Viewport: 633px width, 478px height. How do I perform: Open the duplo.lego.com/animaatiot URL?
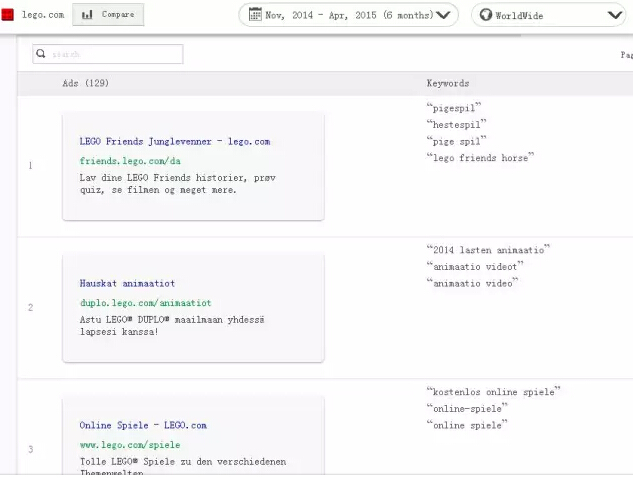coord(145,303)
